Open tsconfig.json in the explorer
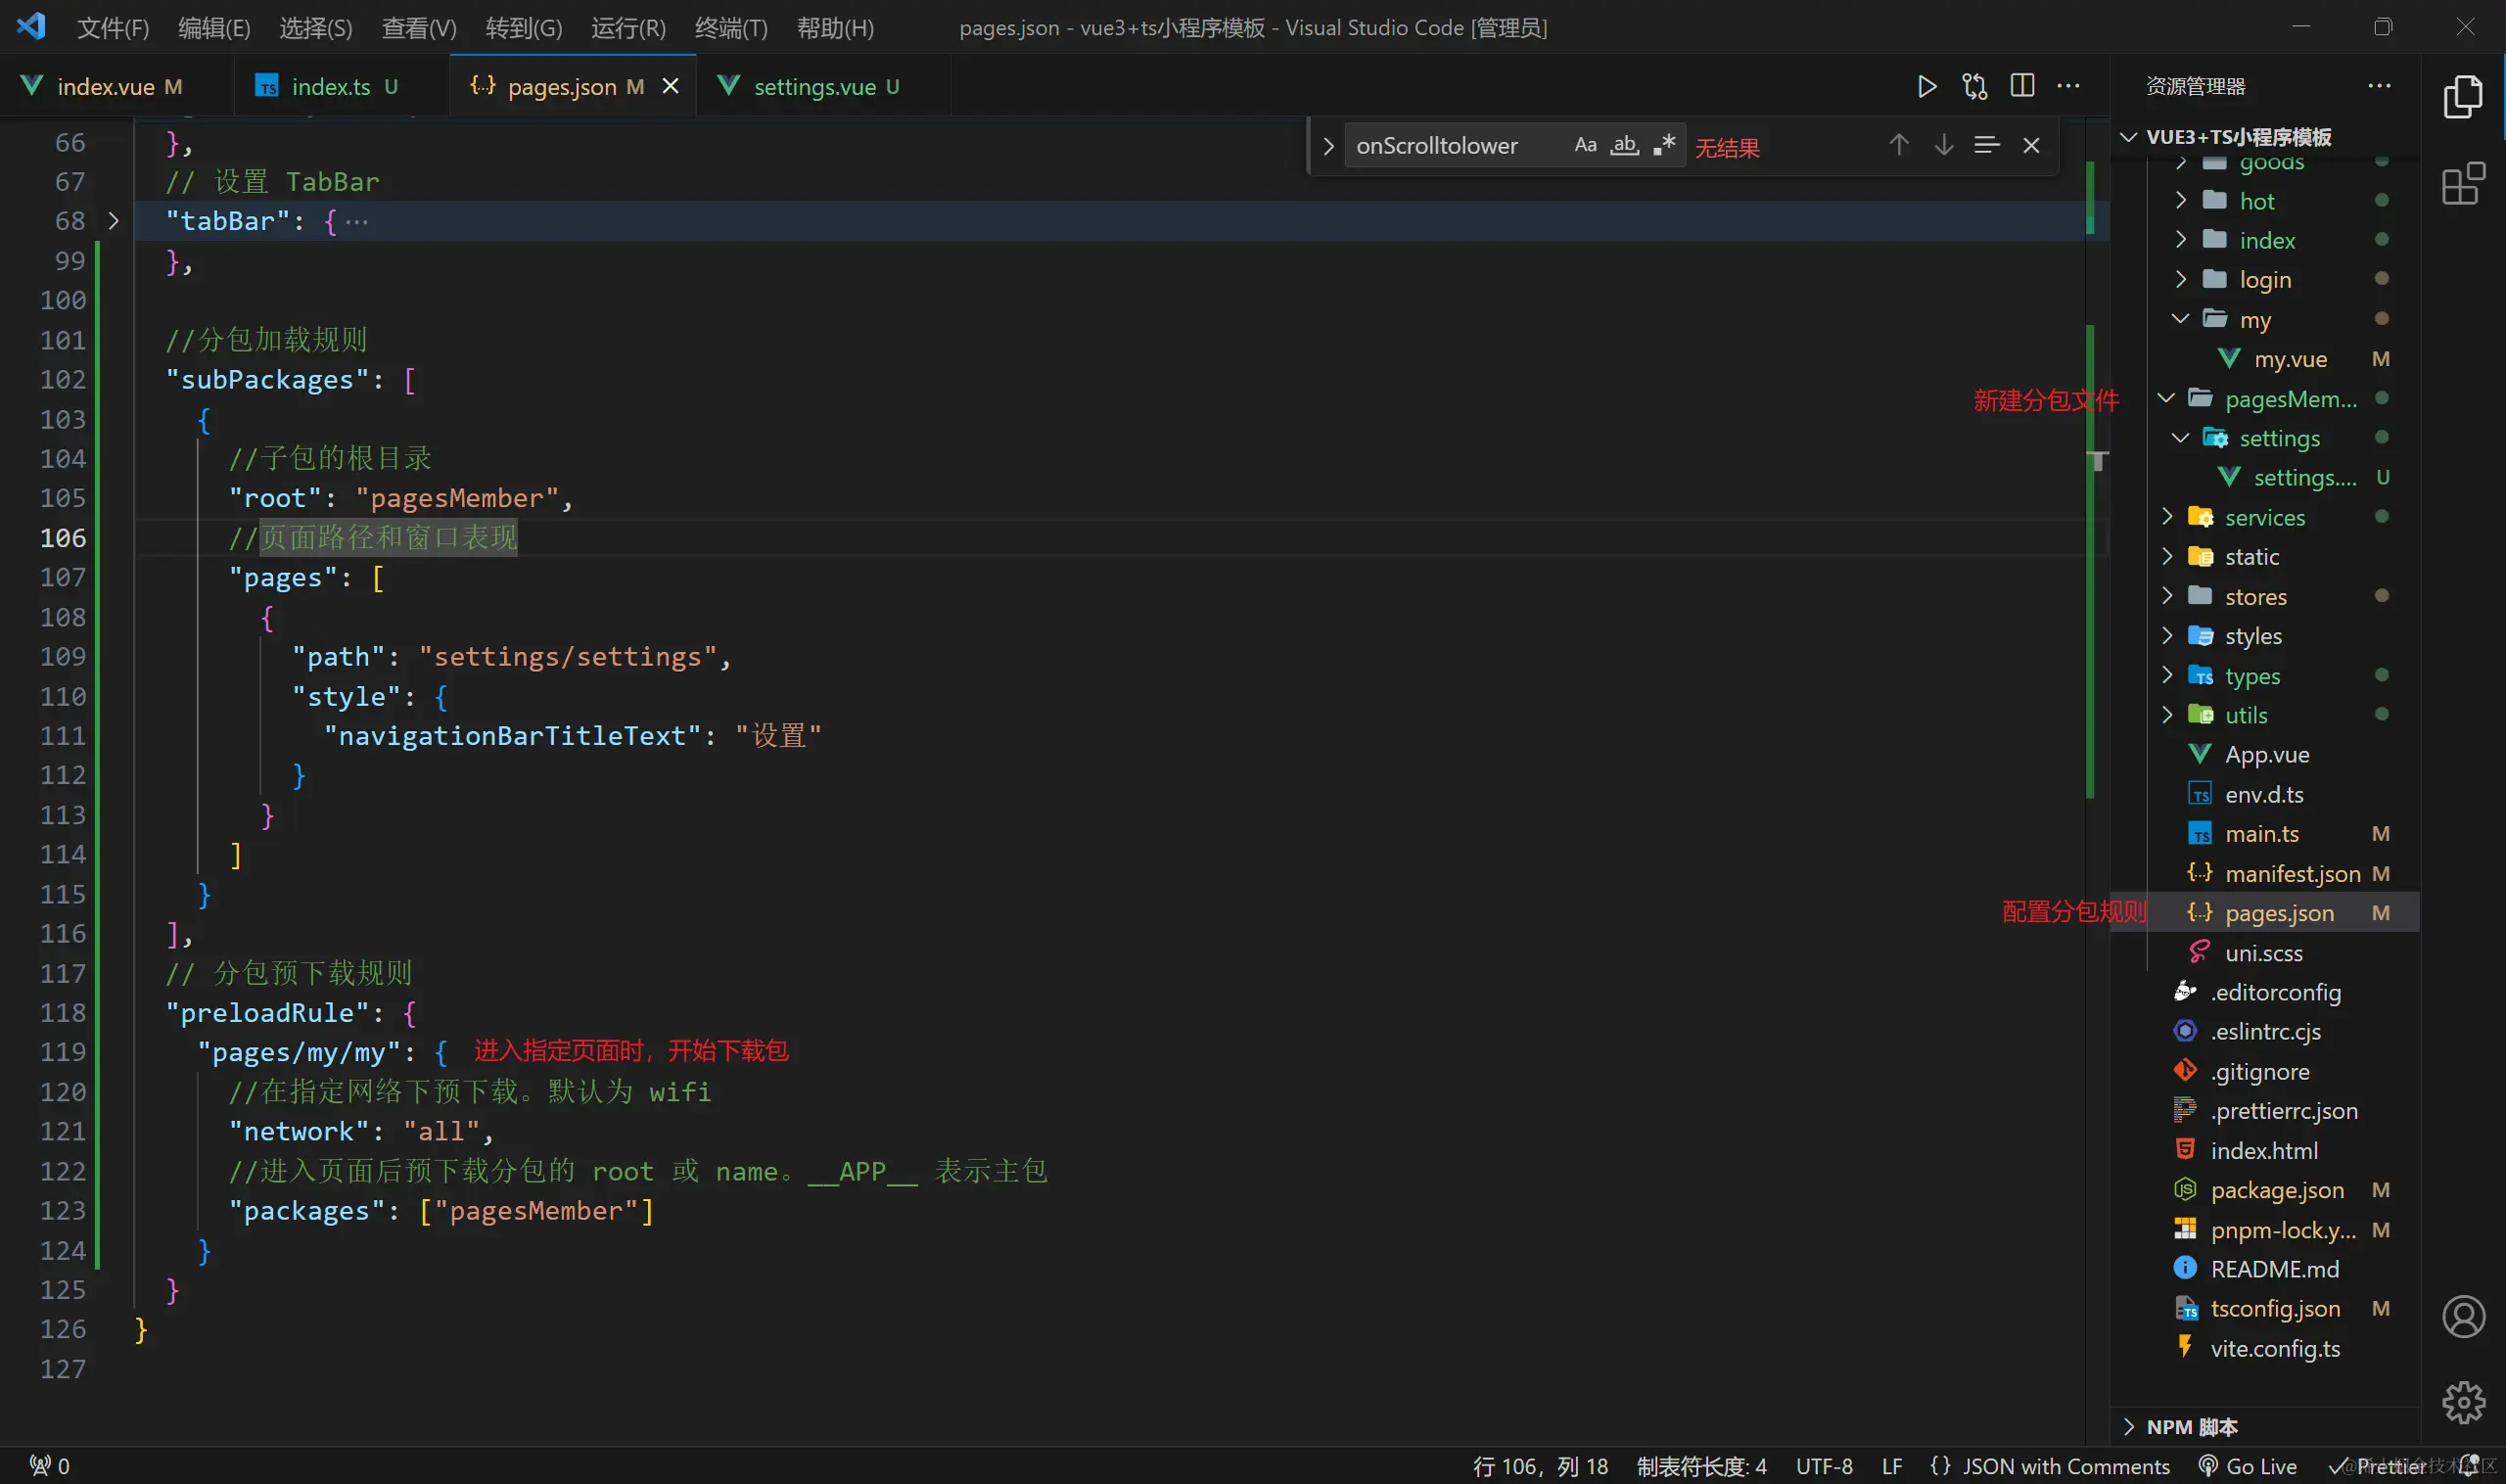Image resolution: width=2506 pixels, height=1484 pixels. pos(2274,1308)
